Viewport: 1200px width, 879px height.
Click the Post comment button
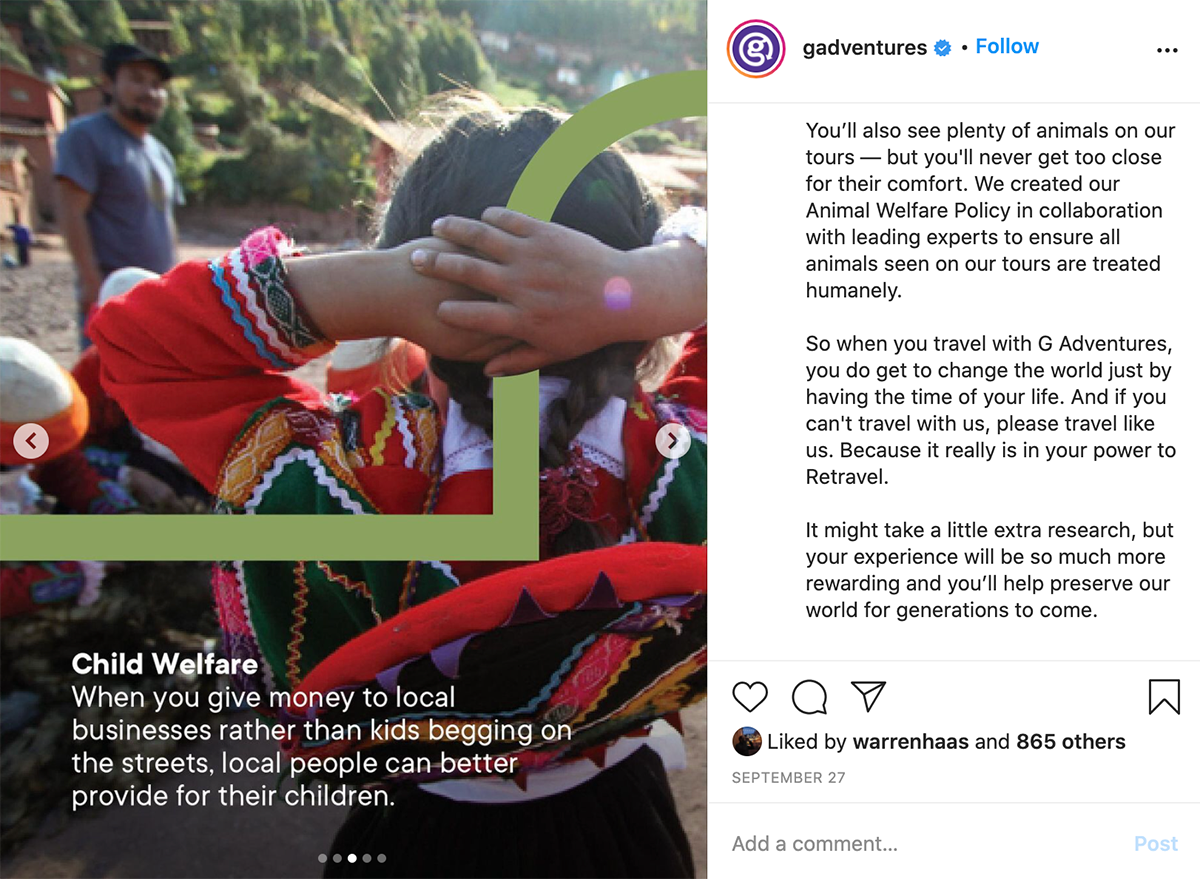(x=1156, y=844)
